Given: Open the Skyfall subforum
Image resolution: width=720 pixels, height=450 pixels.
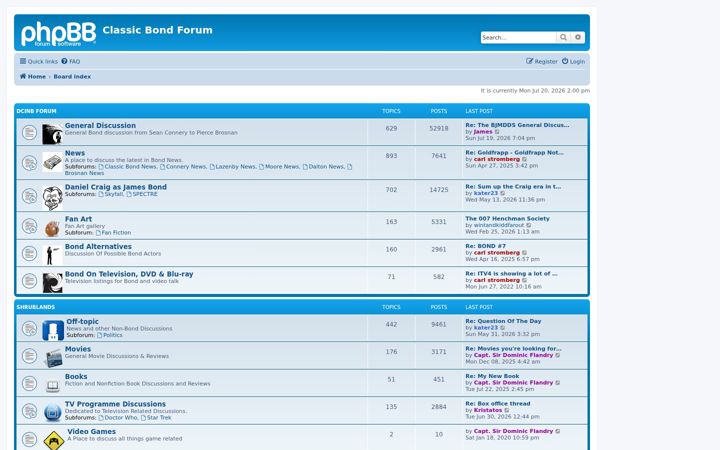Looking at the screenshot, I should (113, 194).
